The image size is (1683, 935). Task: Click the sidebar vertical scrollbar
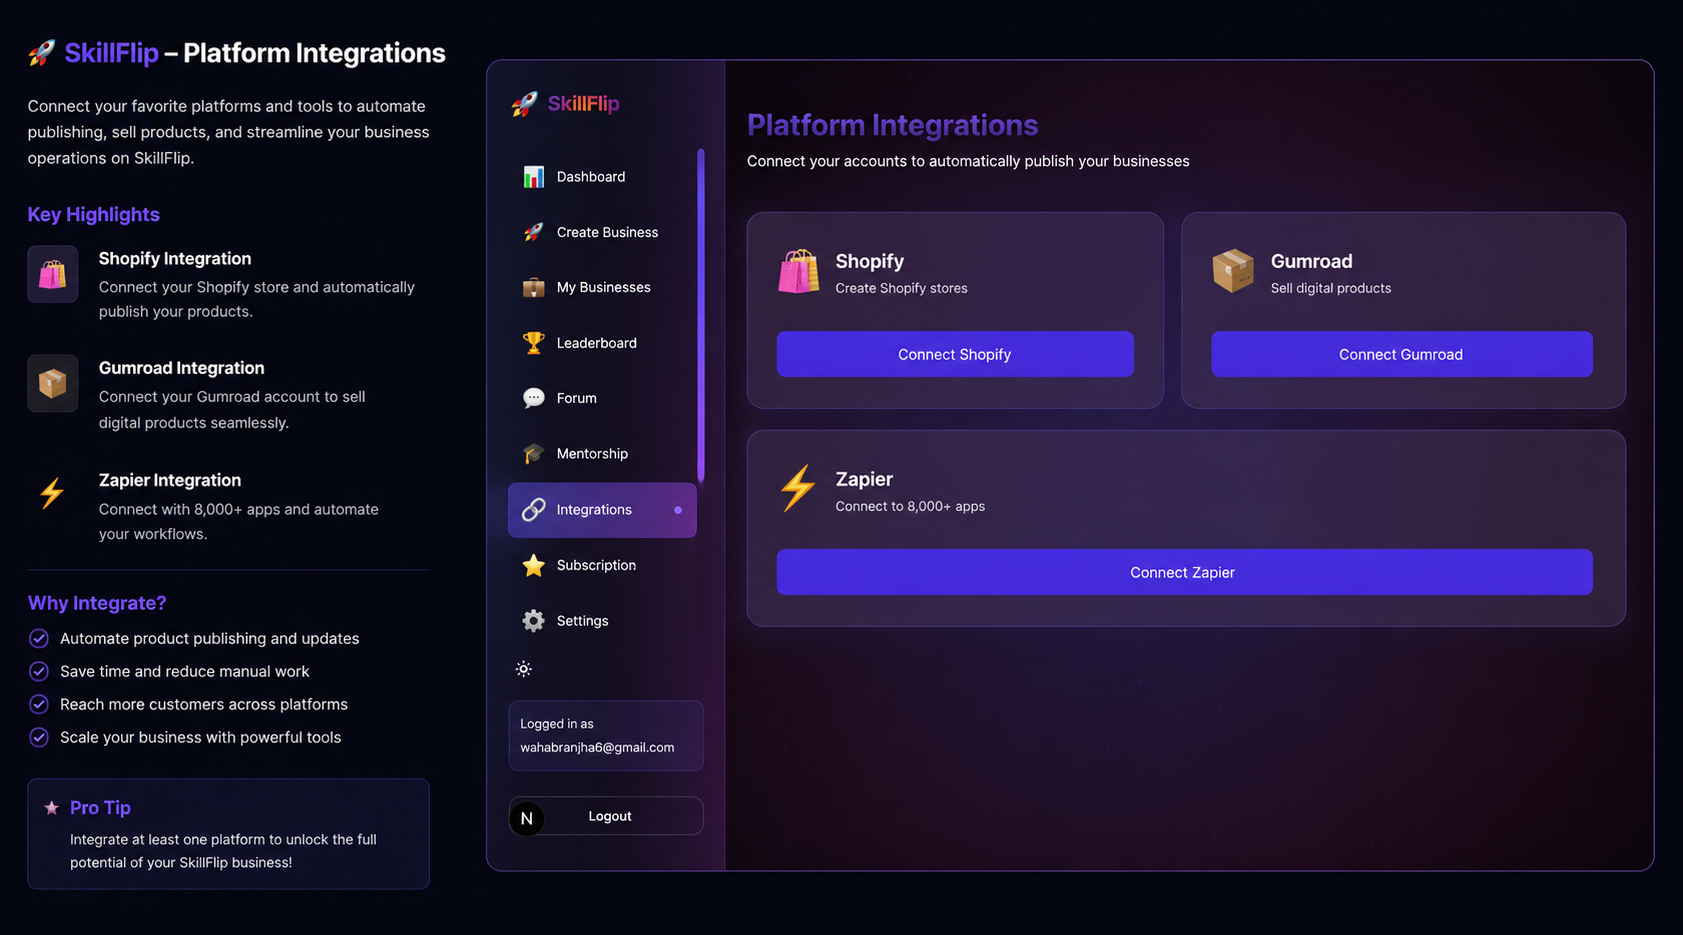point(701,315)
